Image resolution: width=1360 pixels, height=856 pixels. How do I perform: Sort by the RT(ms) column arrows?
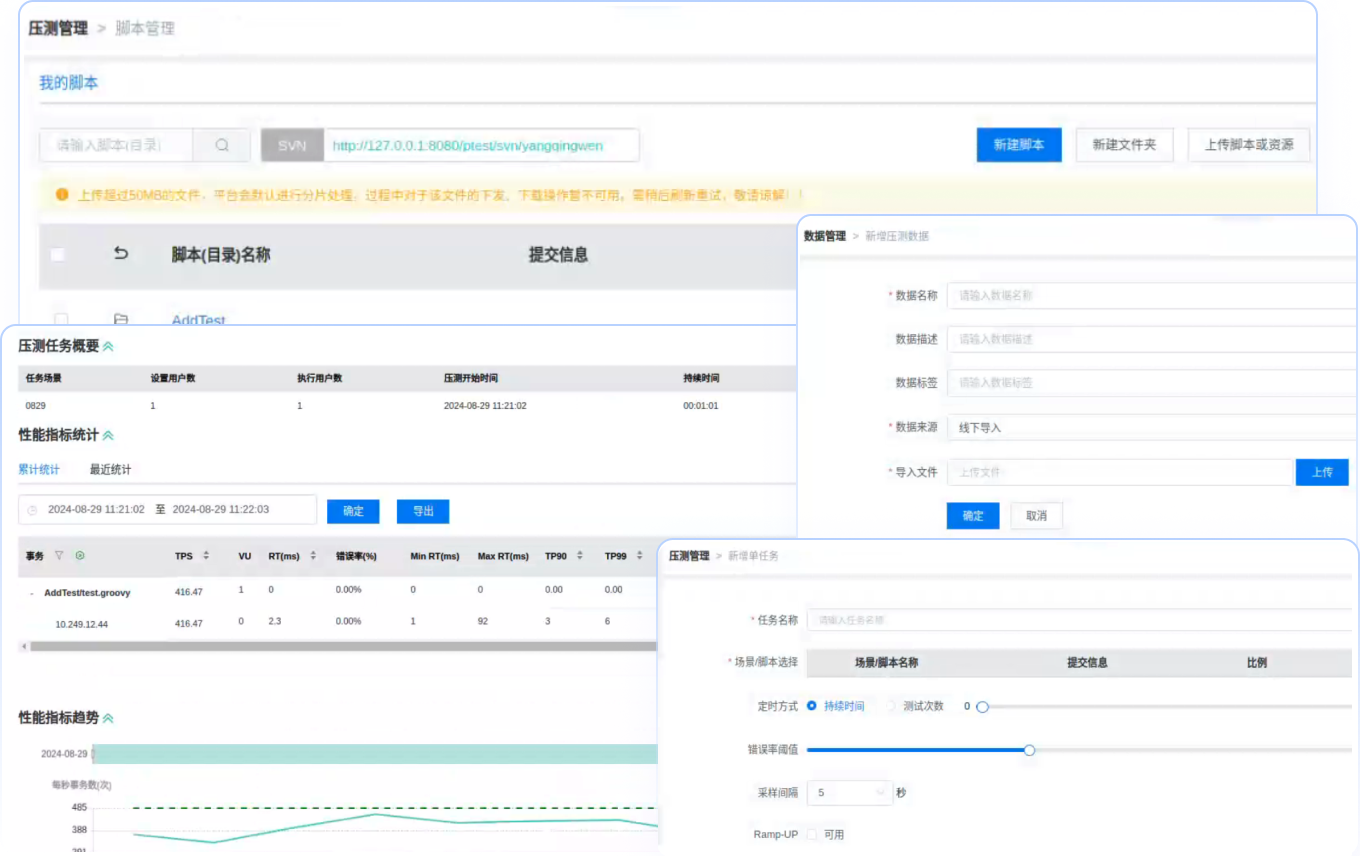(x=313, y=556)
